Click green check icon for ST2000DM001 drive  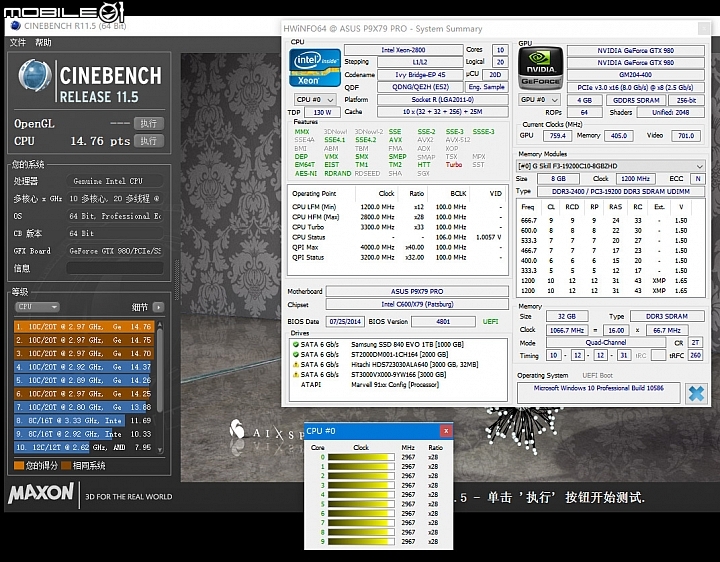(x=296, y=354)
